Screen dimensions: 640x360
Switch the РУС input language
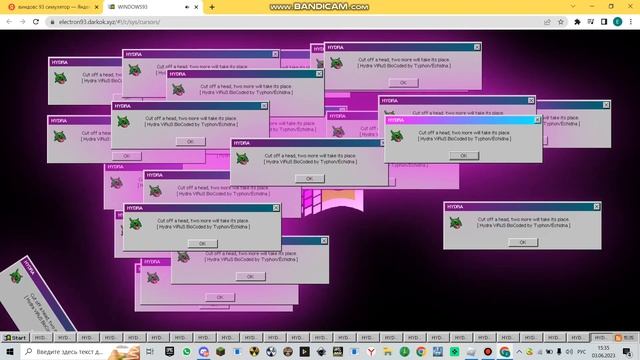point(582,351)
